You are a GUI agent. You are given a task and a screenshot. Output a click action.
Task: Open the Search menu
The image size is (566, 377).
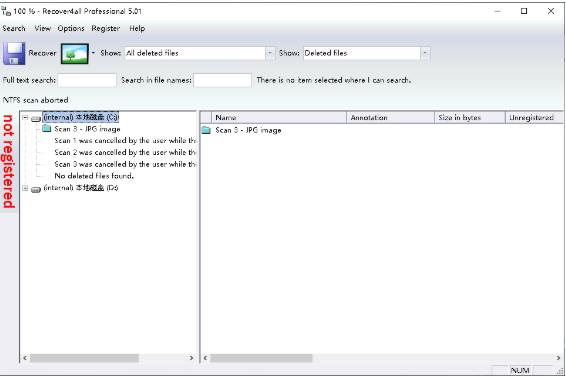coord(14,28)
